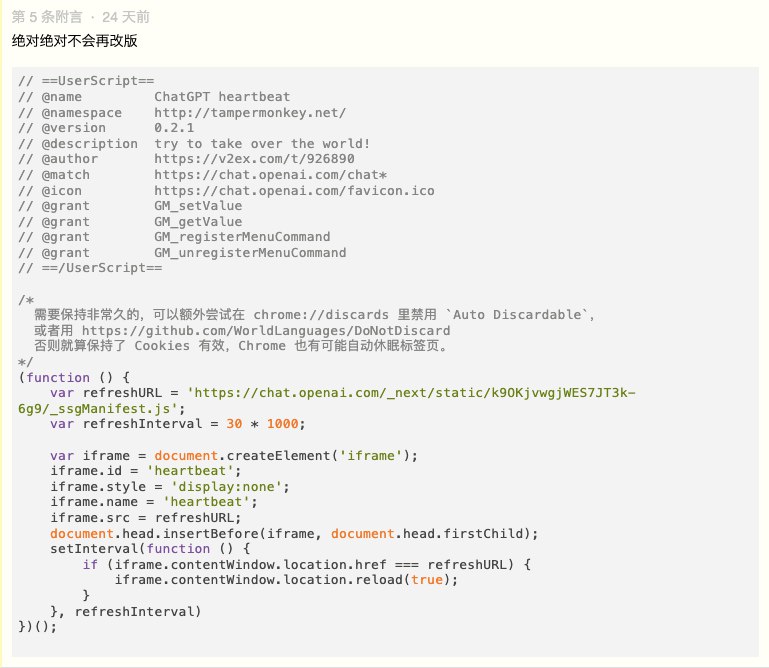769x668 pixels.
Task: Click the wrapped string '6g9/_ssgManifest.js'
Action: (x=97, y=409)
